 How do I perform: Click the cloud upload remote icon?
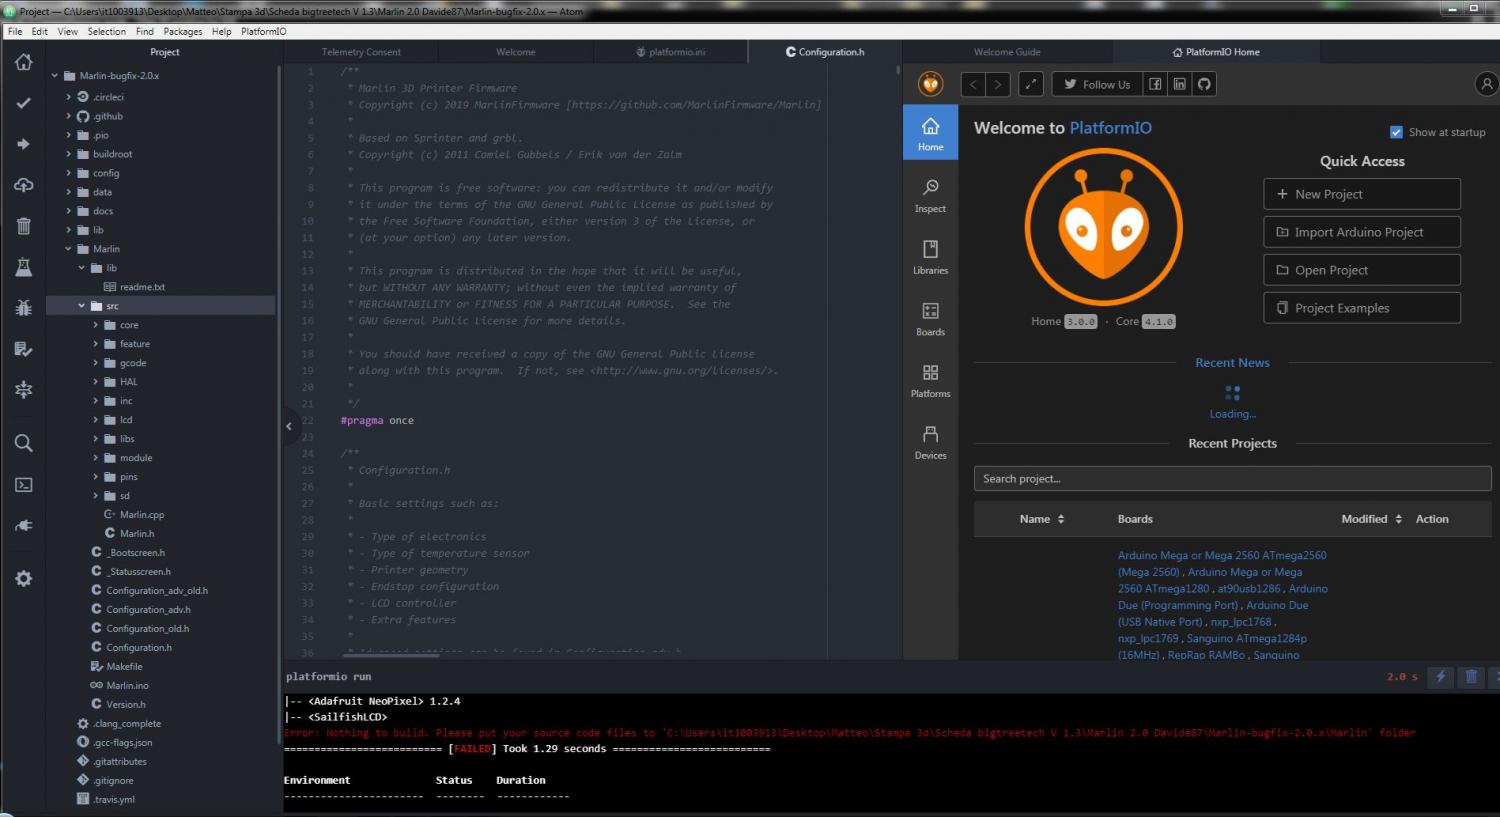point(23,185)
